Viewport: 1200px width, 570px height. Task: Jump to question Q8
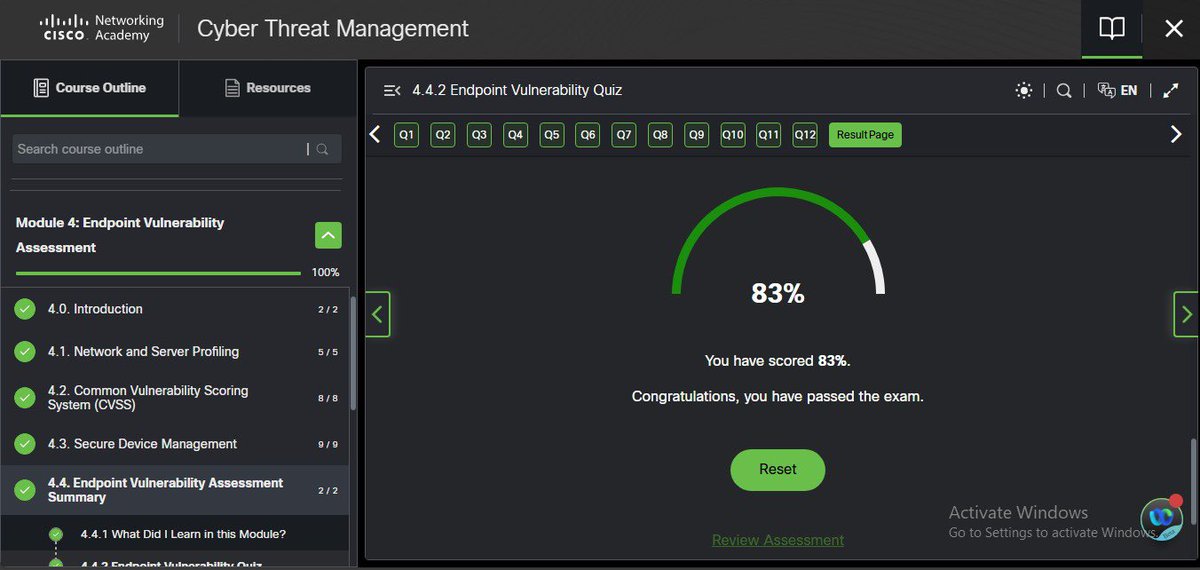click(660, 135)
